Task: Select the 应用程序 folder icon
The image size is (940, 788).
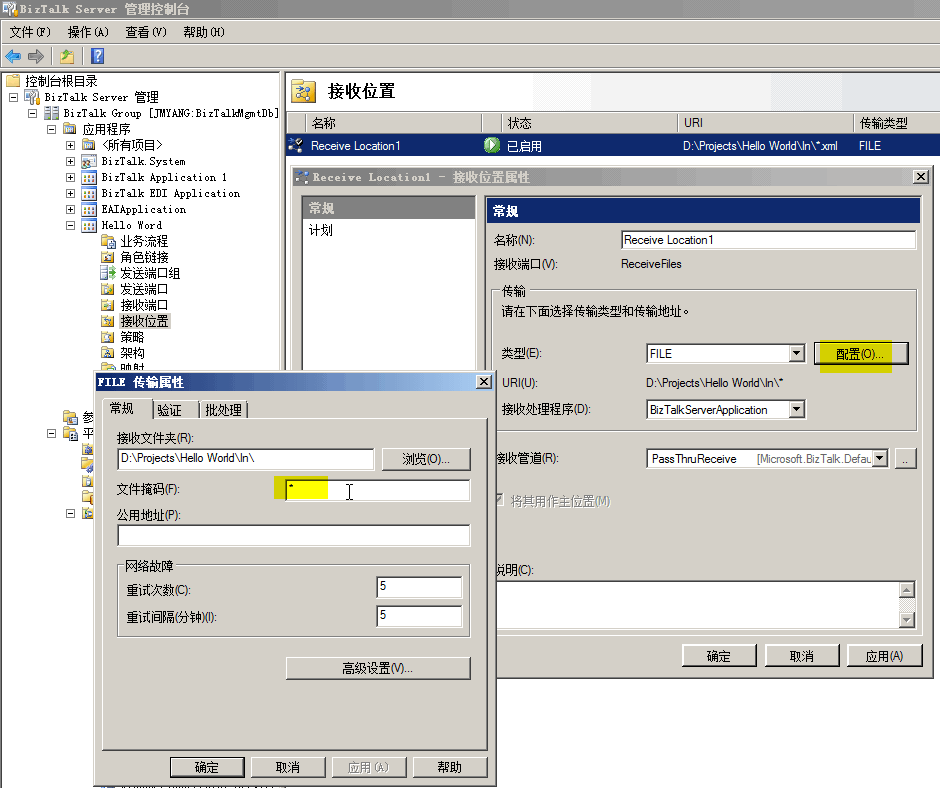Action: pyautogui.click(x=70, y=129)
